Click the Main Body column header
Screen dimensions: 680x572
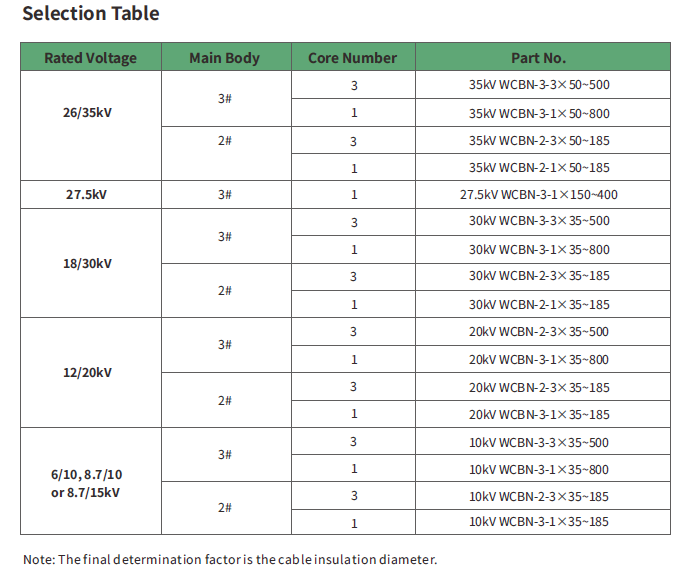pos(224,58)
